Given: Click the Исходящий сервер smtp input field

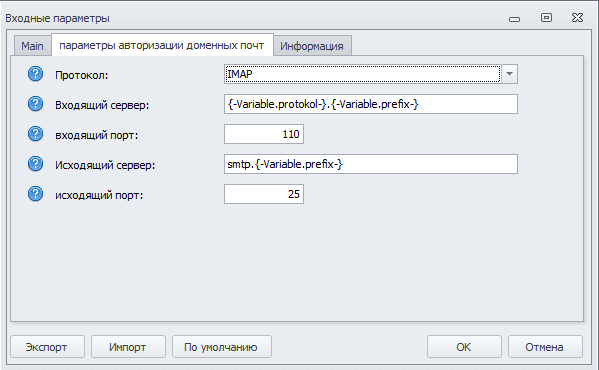Looking at the screenshot, I should coord(371,164).
